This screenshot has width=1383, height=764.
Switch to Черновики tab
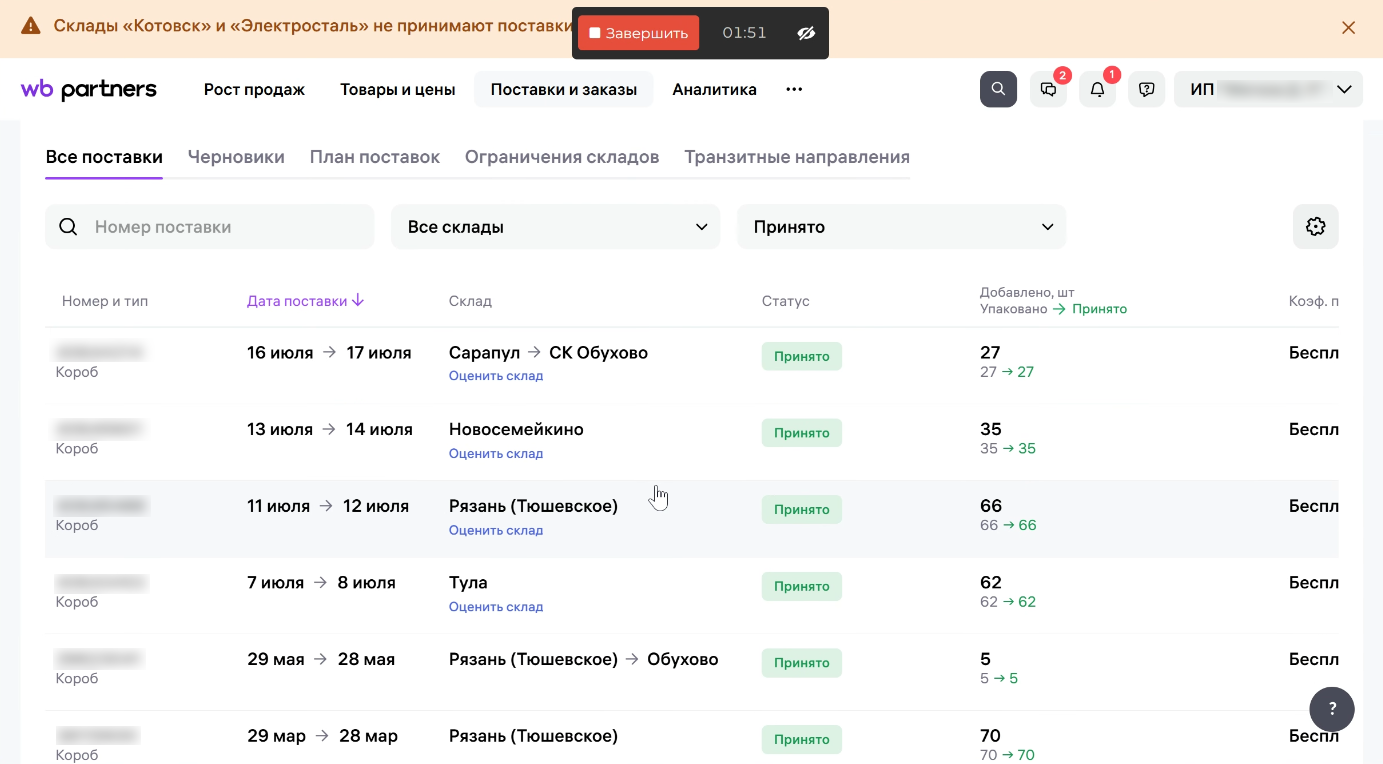pos(236,157)
